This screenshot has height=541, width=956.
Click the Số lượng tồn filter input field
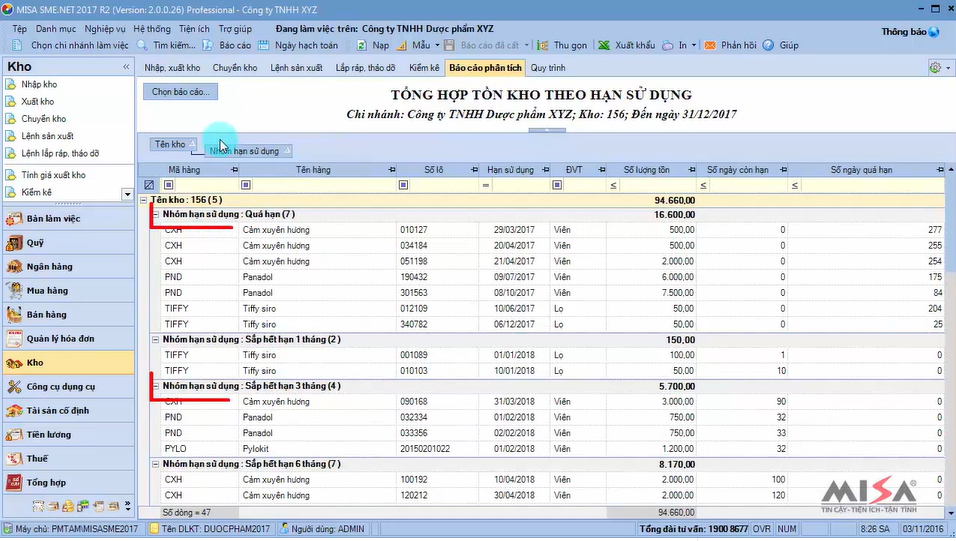(658, 185)
